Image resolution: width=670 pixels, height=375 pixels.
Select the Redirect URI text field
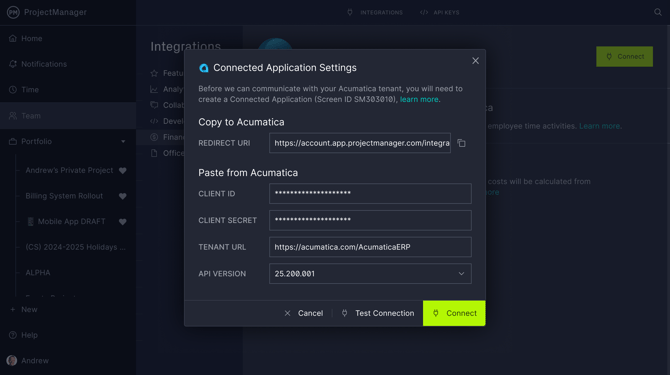[360, 143]
